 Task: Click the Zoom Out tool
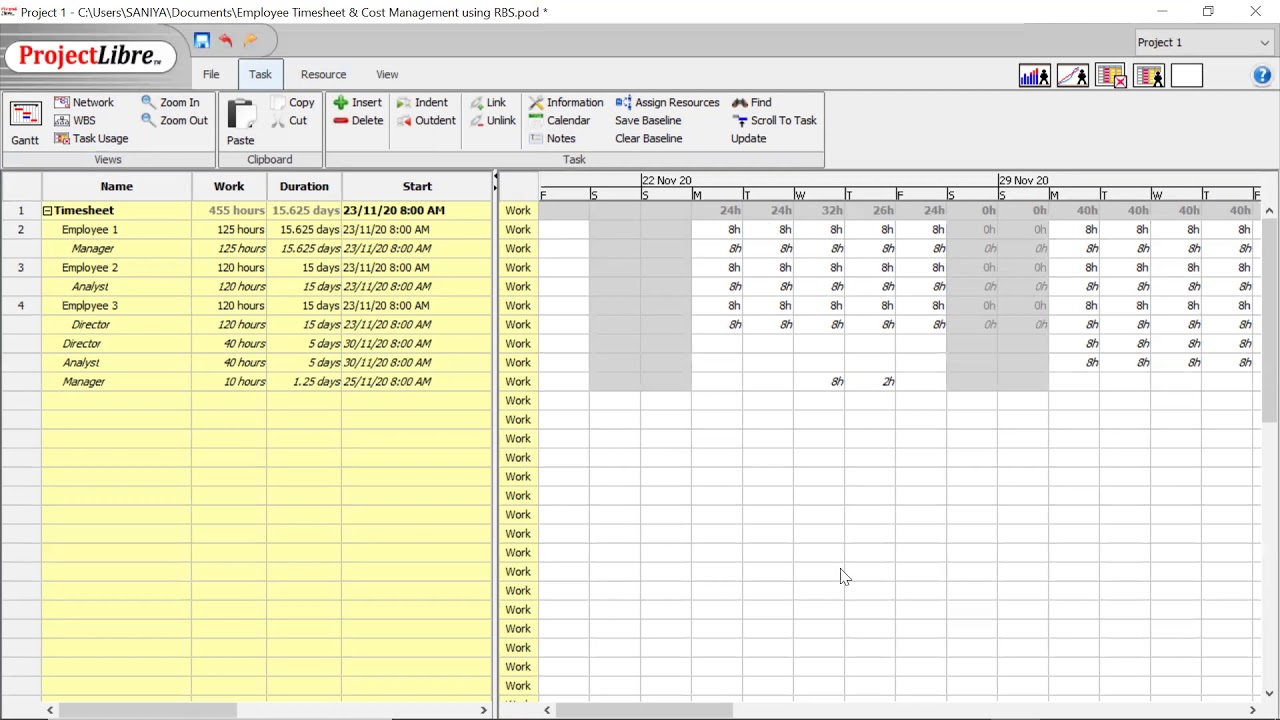pyautogui.click(x=174, y=120)
